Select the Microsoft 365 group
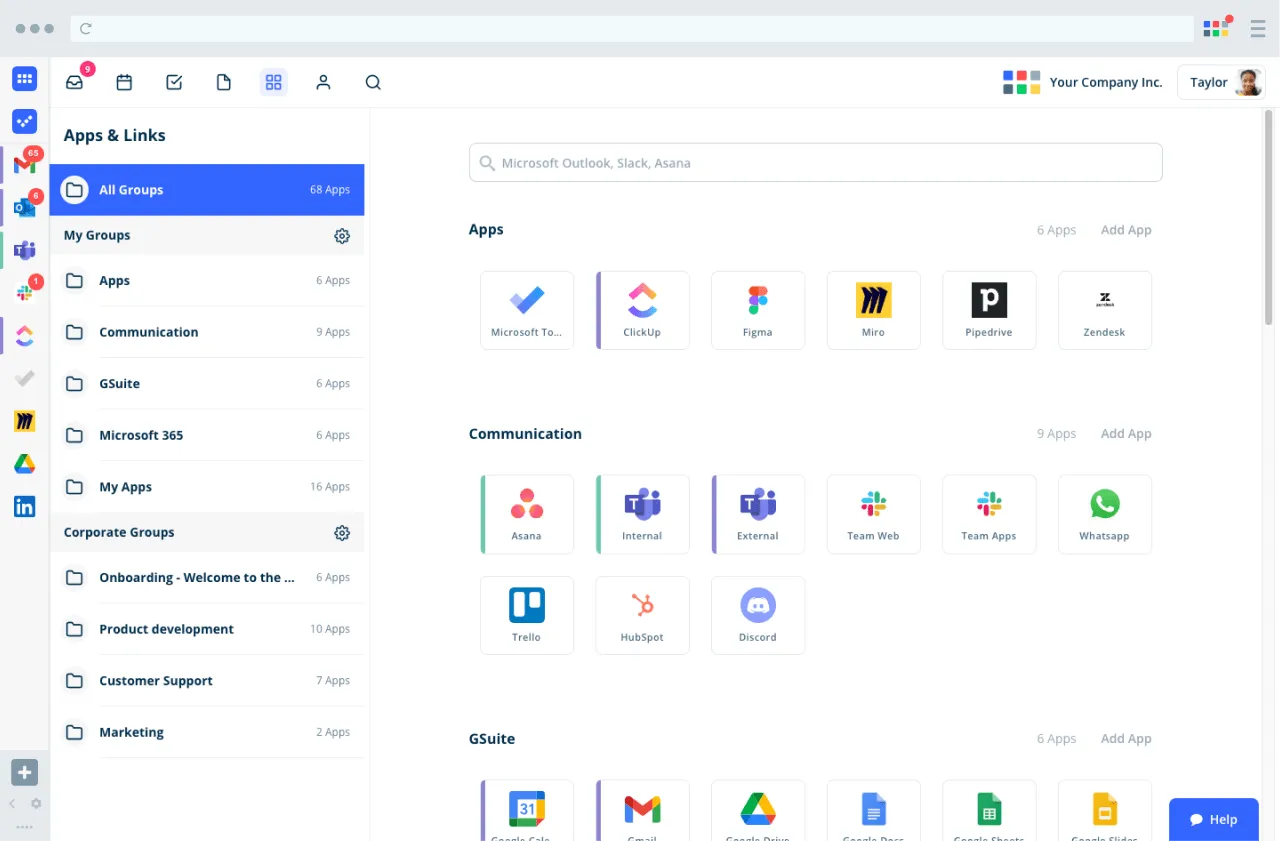 pos(207,435)
